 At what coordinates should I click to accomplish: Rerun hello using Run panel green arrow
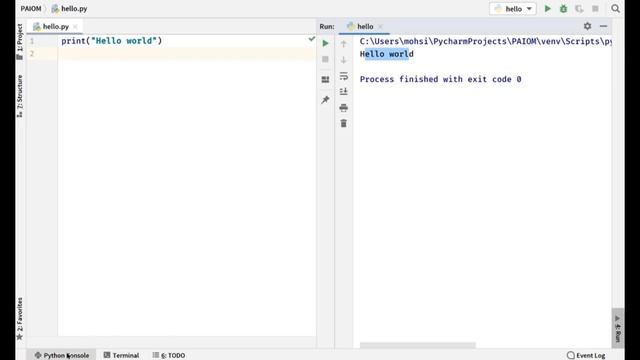[325, 43]
